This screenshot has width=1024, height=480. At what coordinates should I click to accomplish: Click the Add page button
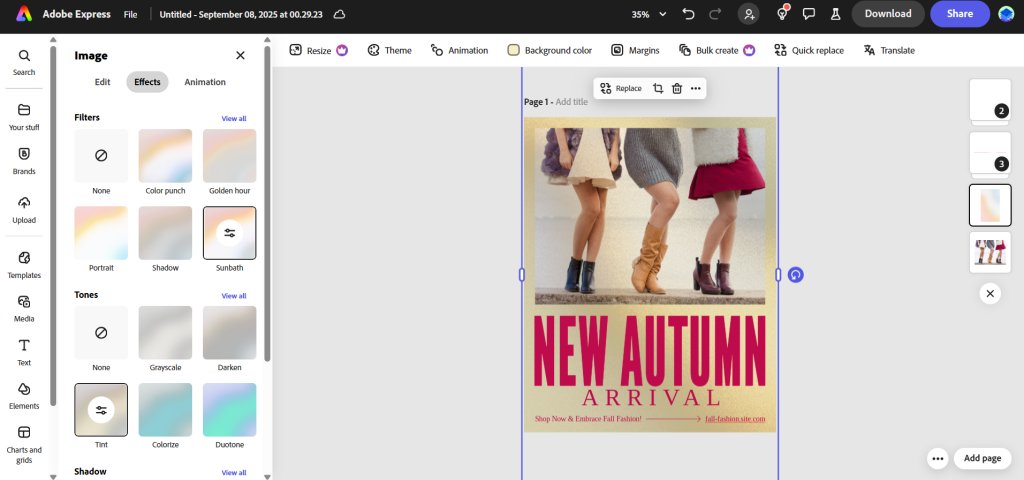[x=982, y=458]
